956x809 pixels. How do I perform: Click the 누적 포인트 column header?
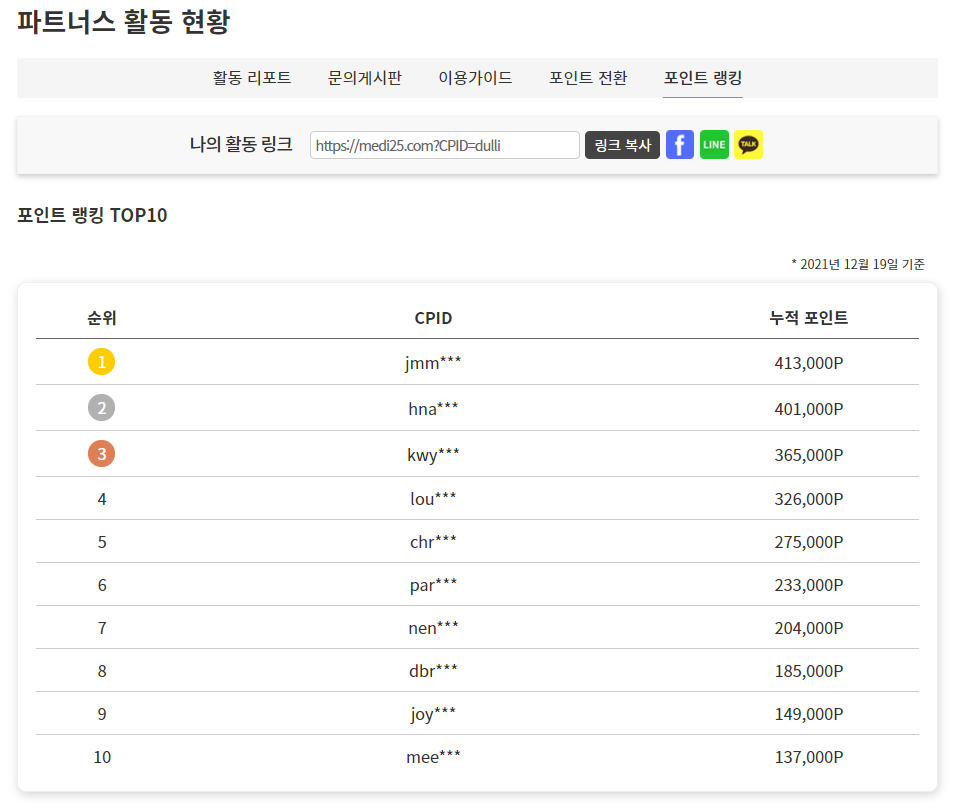808,318
